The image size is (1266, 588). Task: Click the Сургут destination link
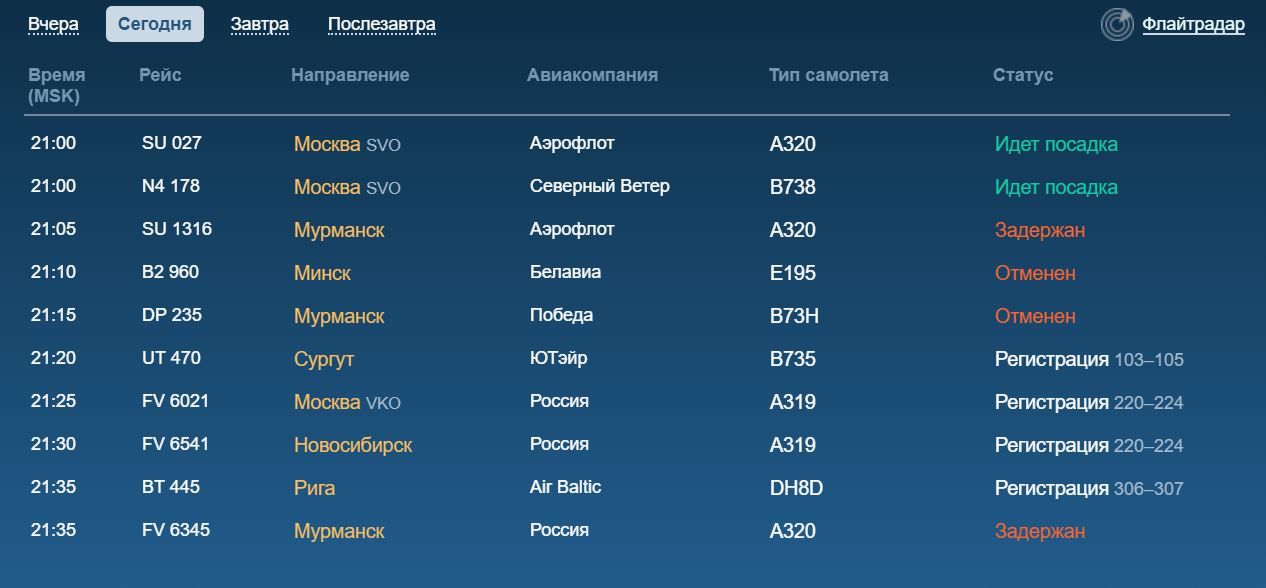click(324, 359)
